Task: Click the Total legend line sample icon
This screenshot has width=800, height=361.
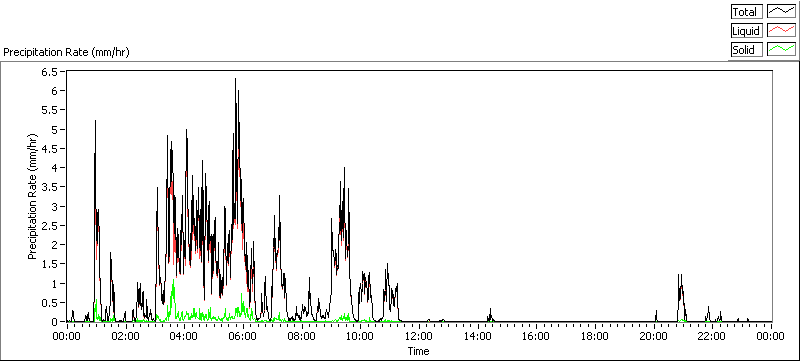Action: tap(781, 12)
